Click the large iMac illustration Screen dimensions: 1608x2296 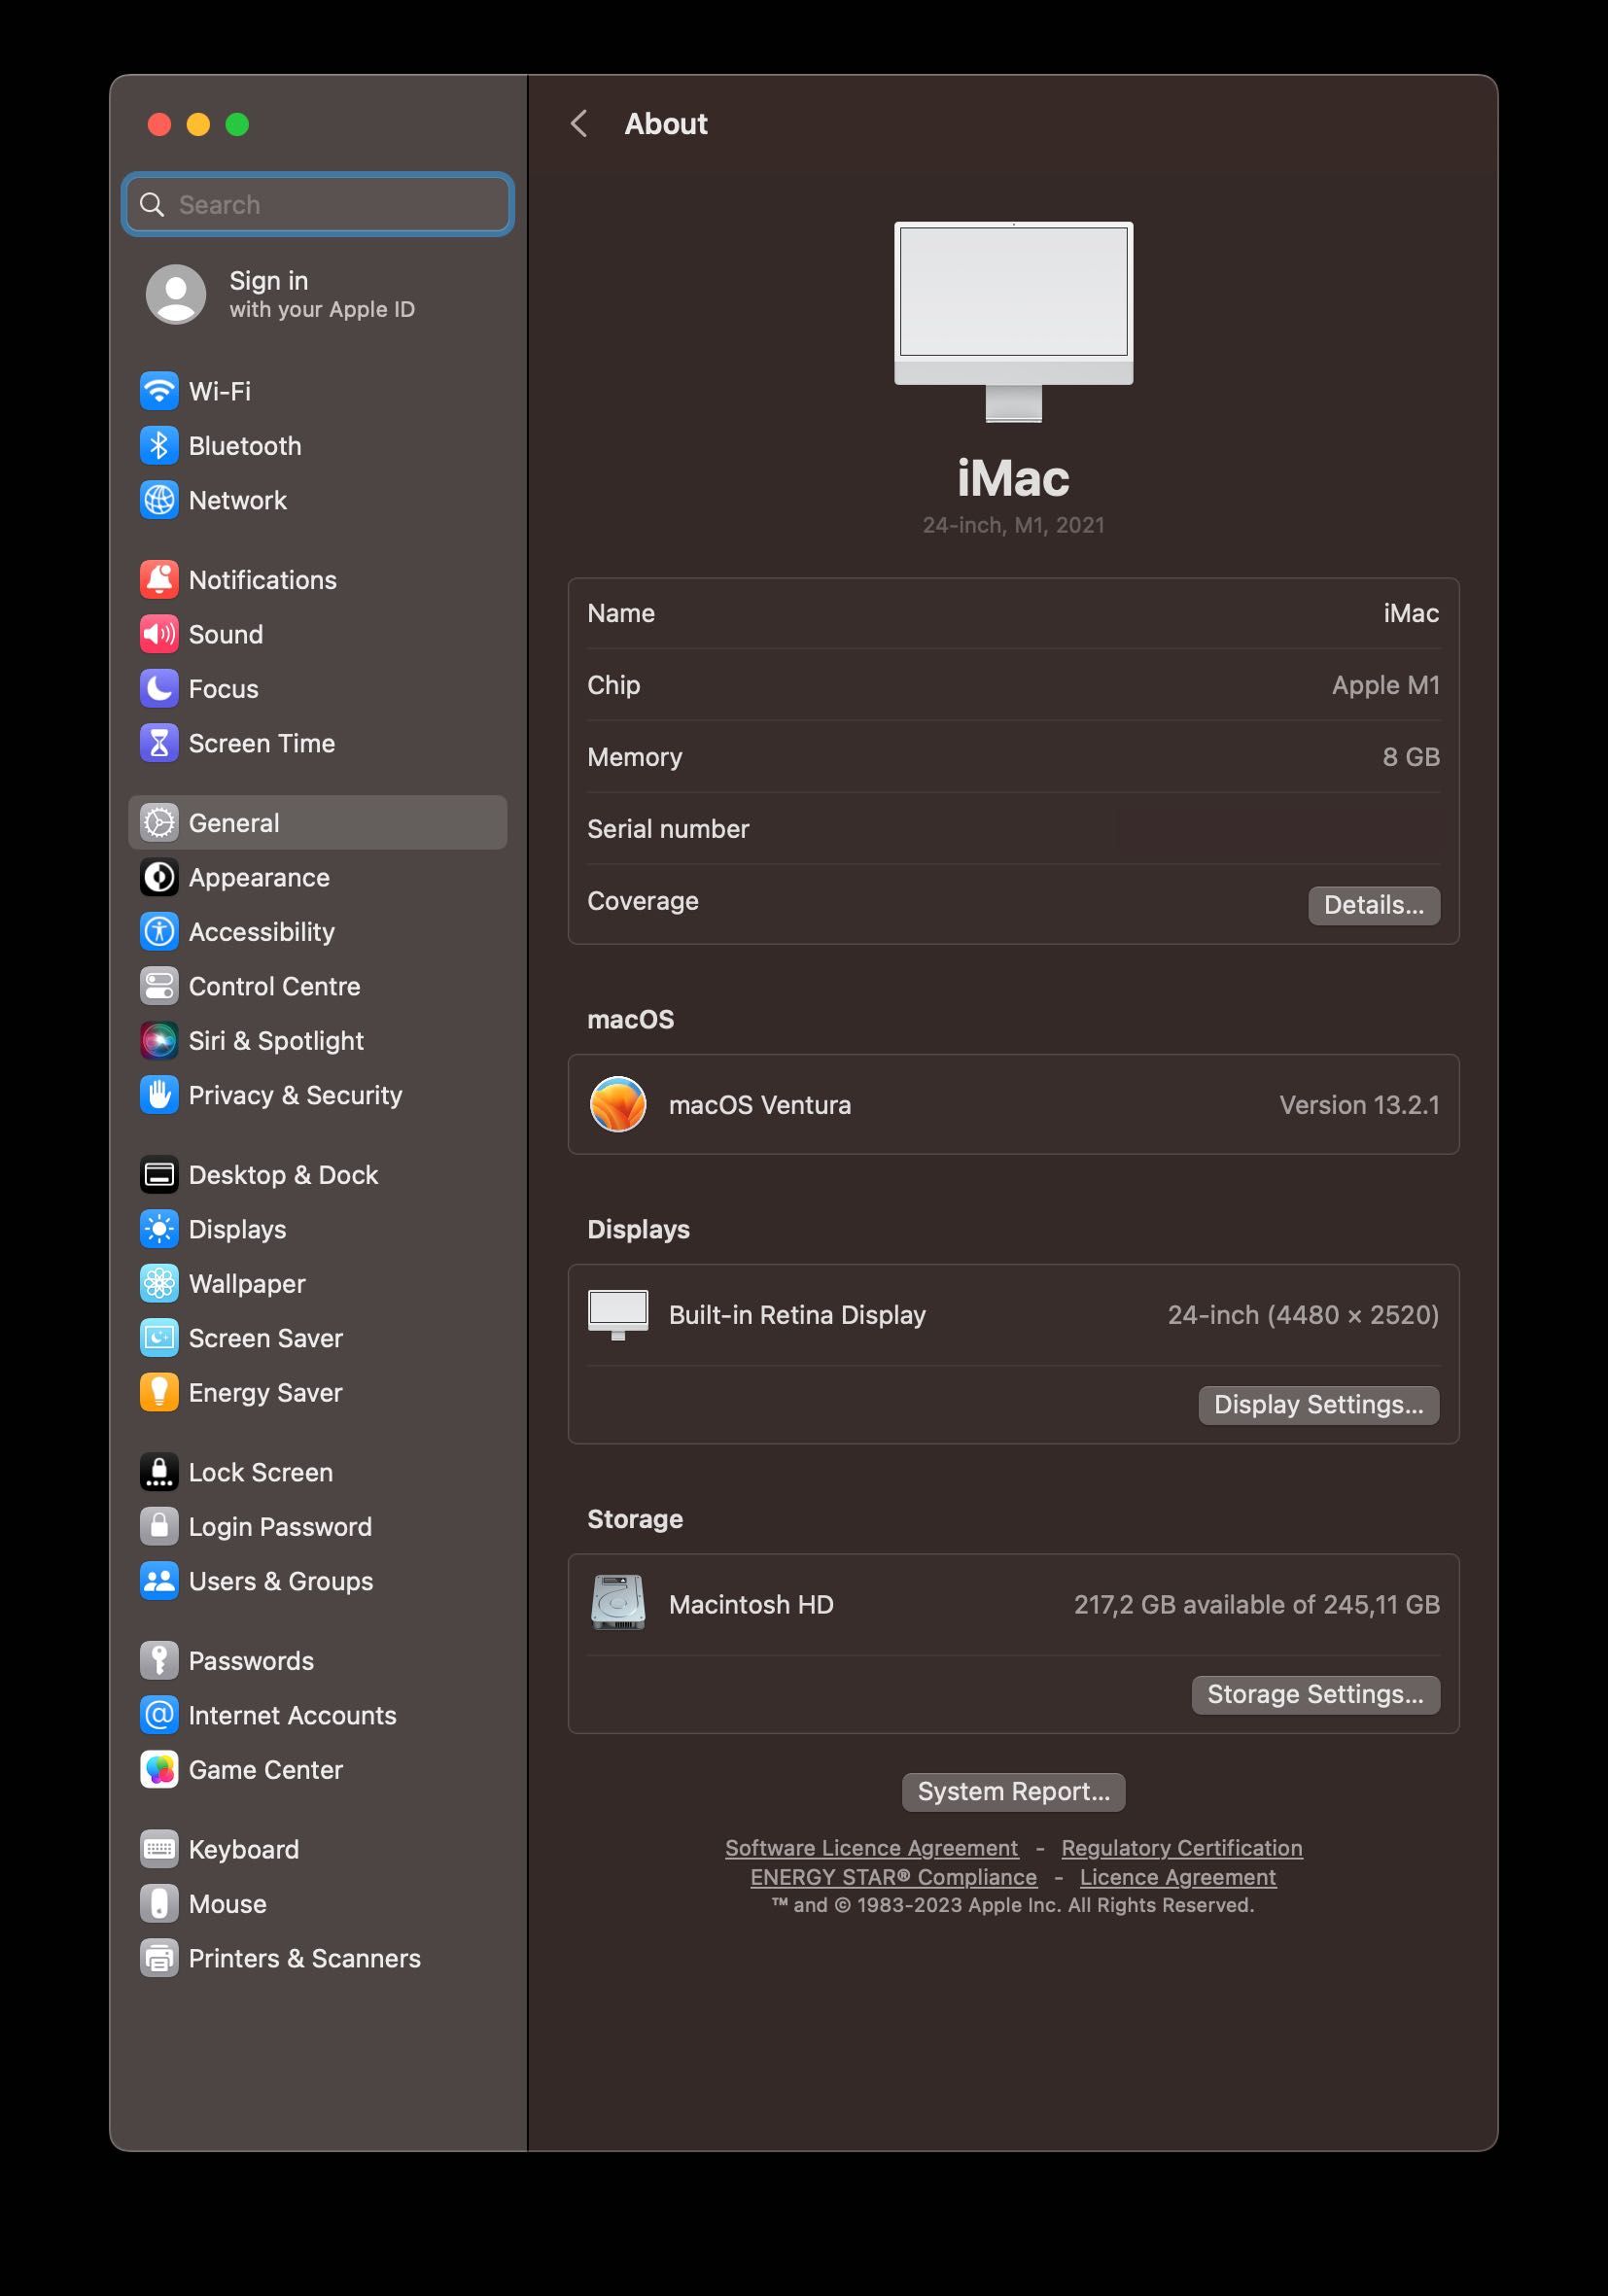point(1014,321)
